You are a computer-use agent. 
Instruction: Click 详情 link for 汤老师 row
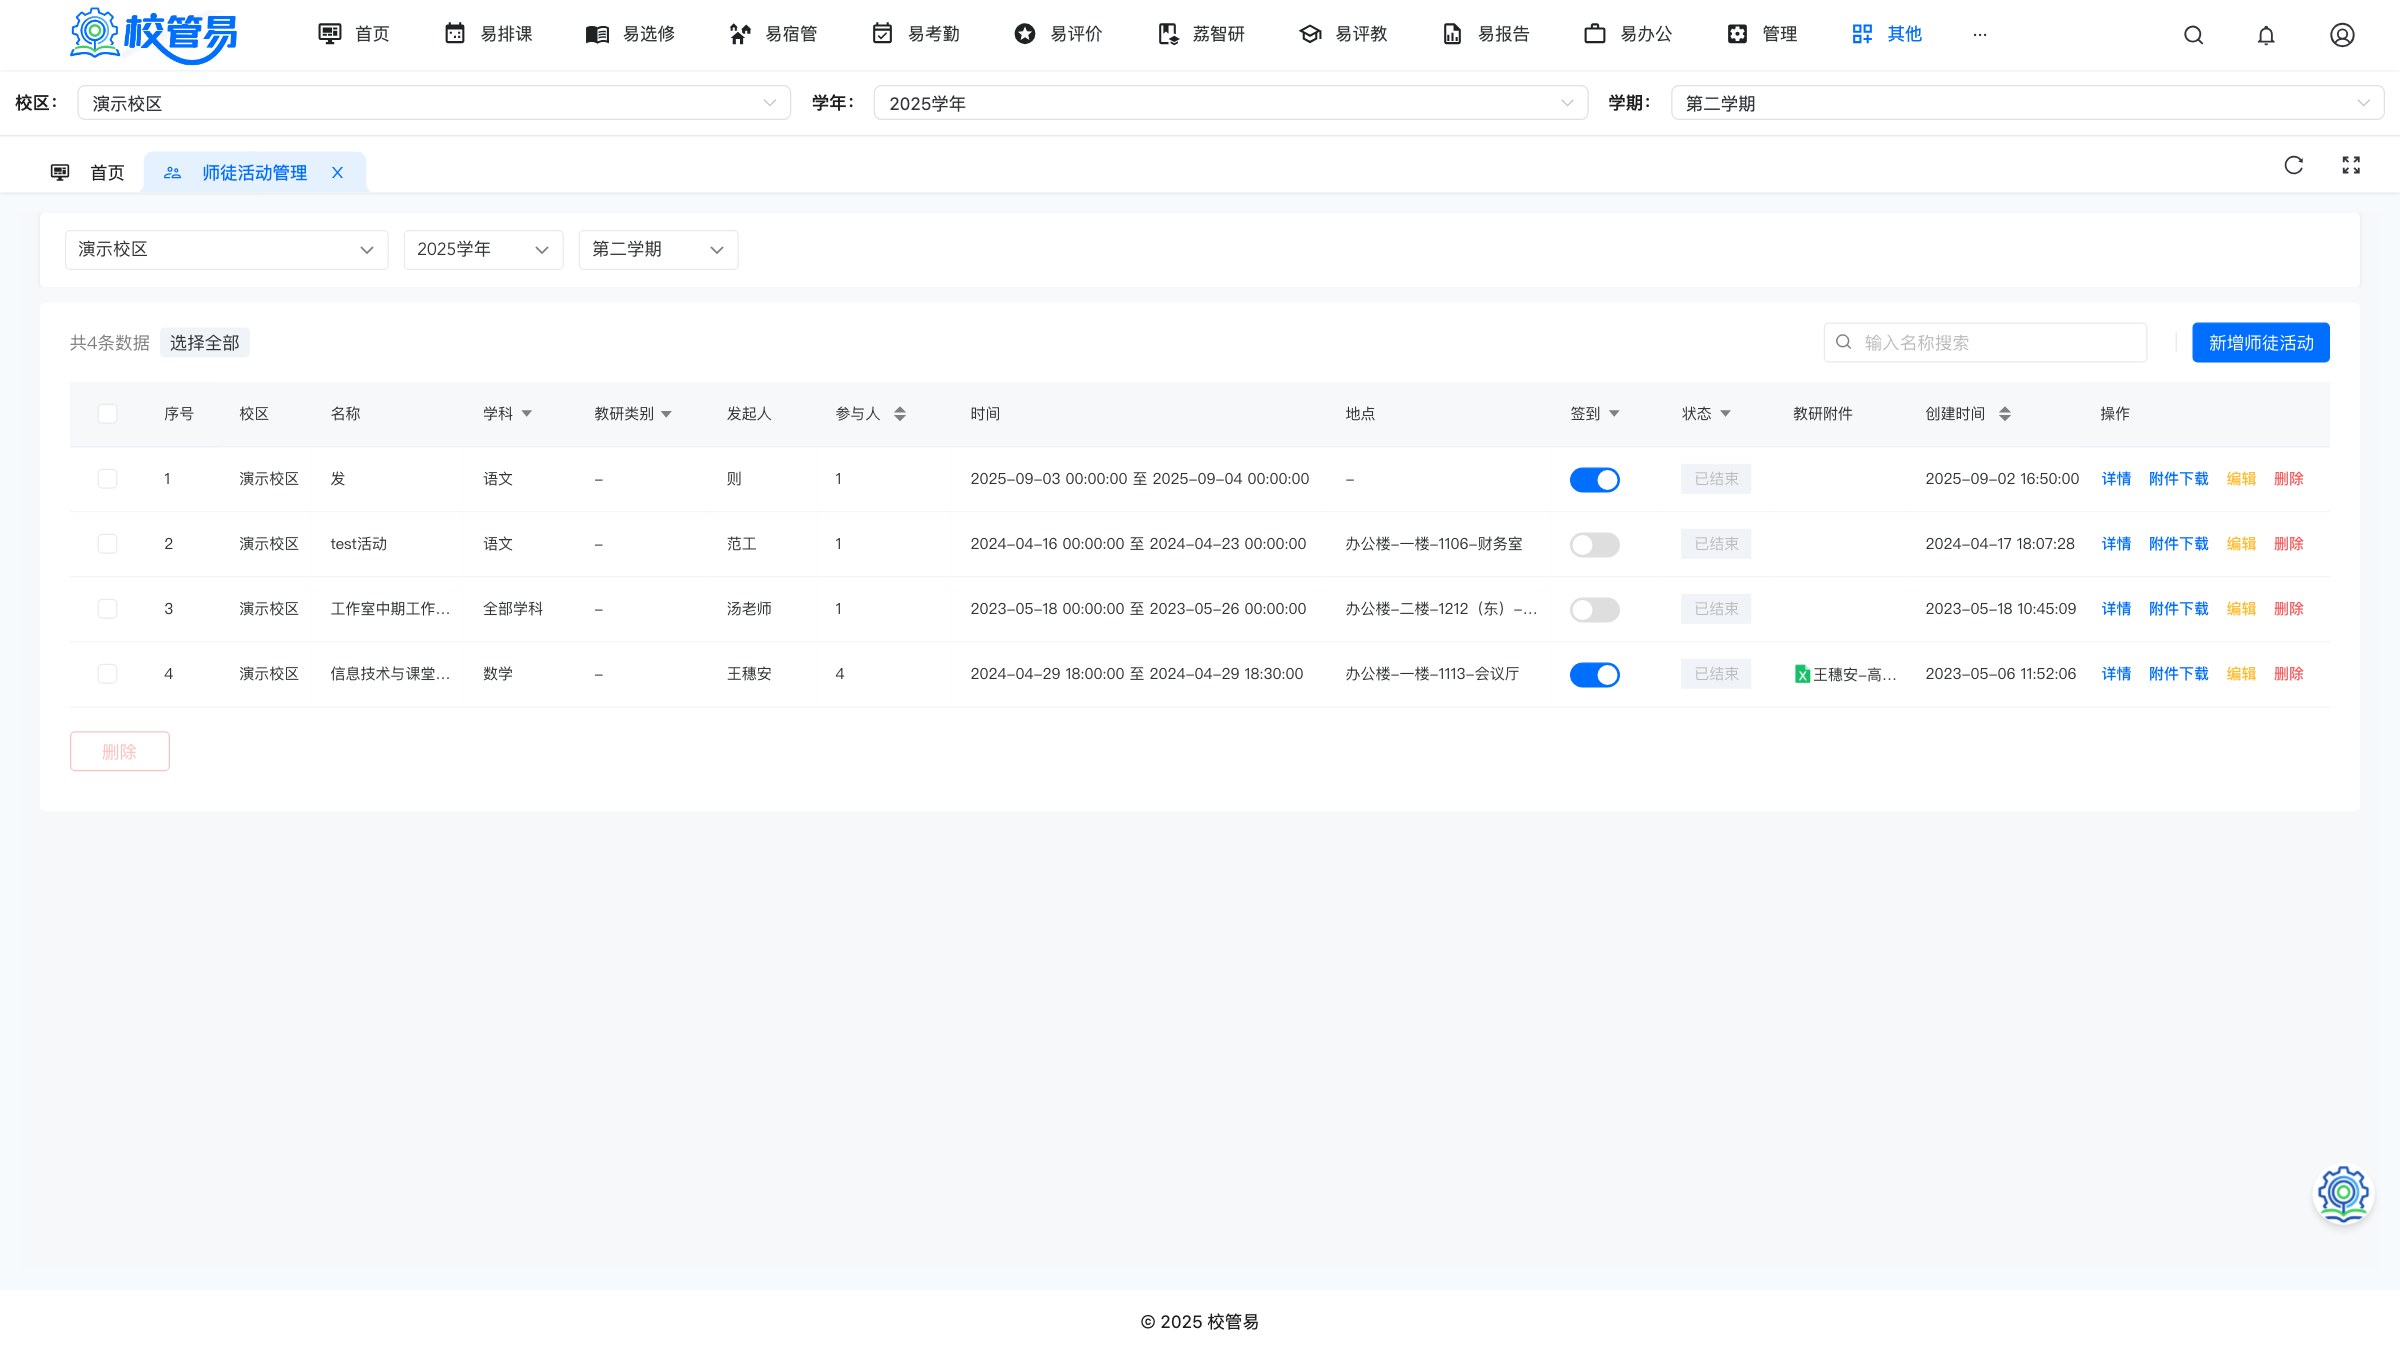pyautogui.click(x=2115, y=609)
